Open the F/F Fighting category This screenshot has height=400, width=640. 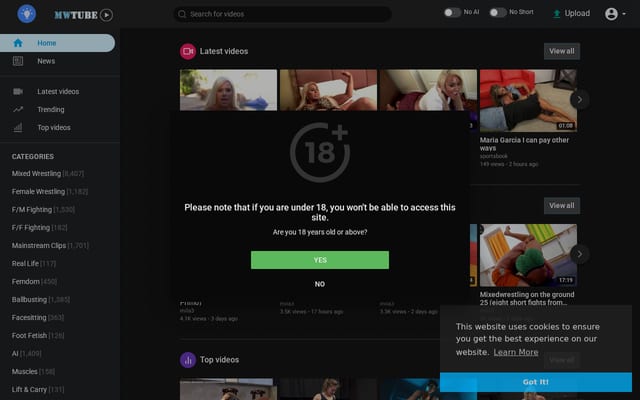[x=40, y=227]
